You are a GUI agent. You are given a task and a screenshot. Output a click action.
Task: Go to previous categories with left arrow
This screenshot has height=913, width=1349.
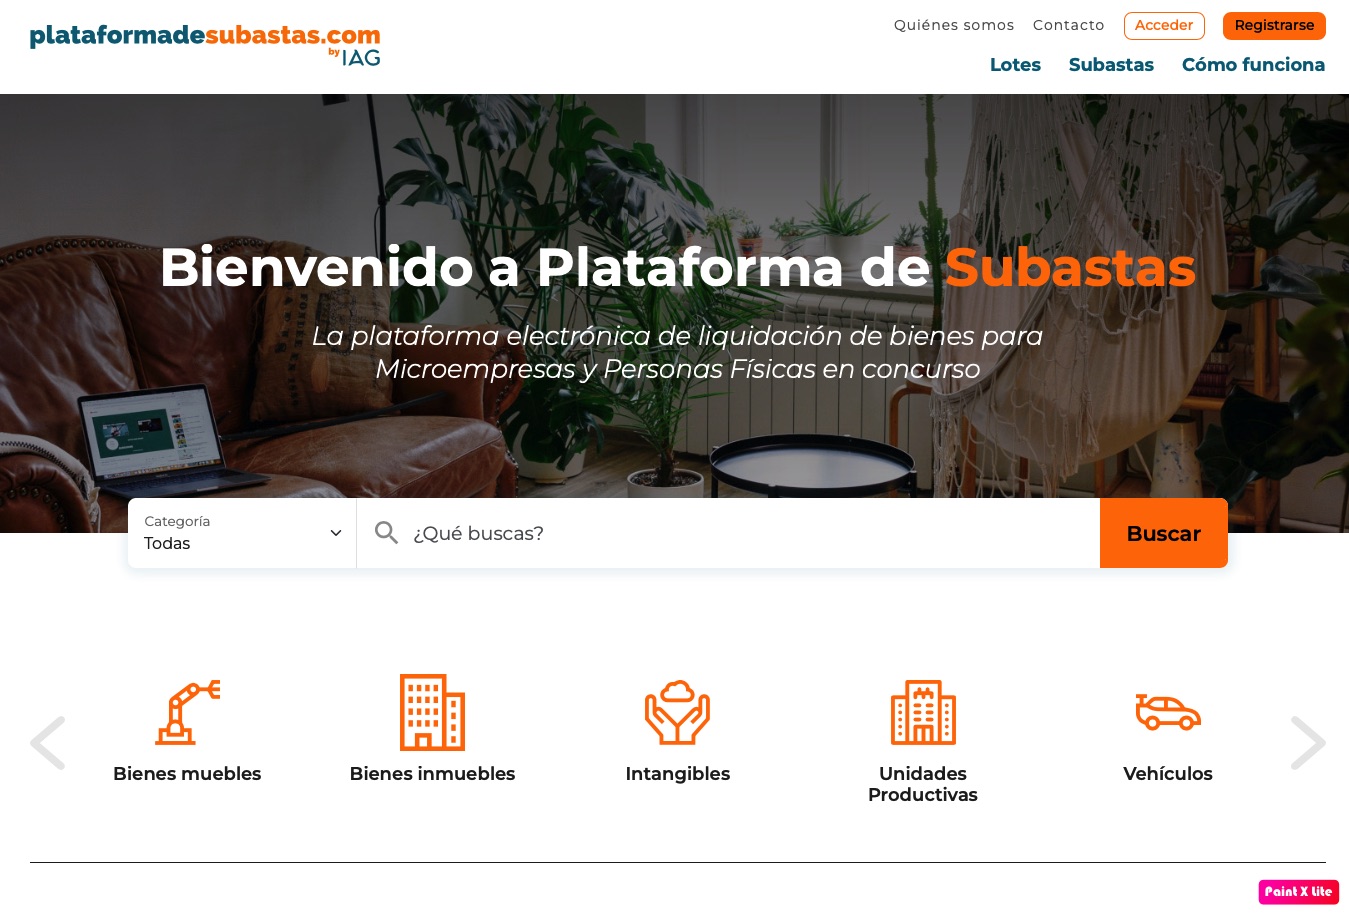tap(47, 743)
